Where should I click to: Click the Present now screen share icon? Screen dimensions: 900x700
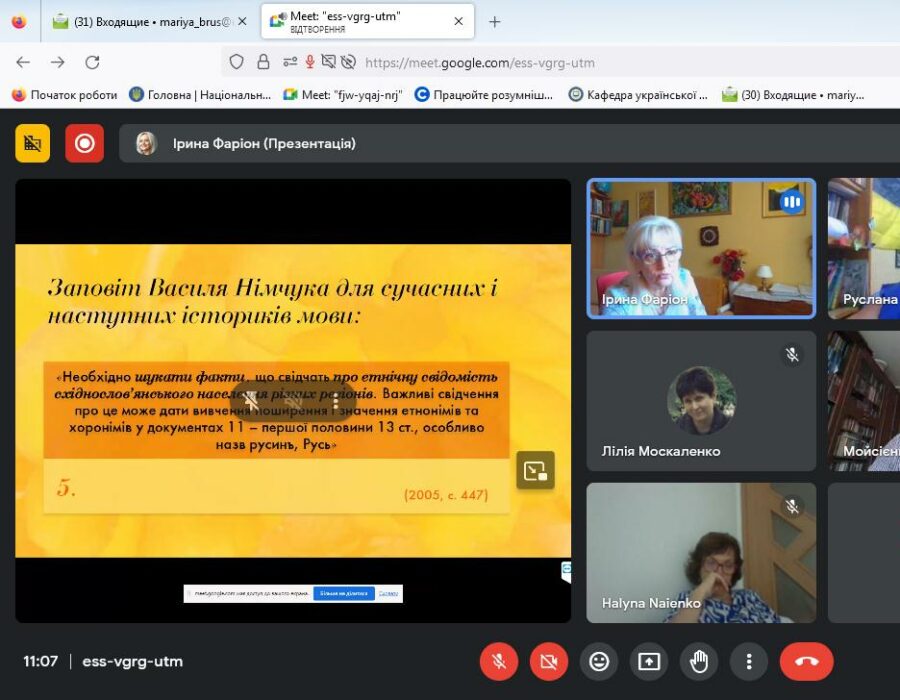pyautogui.click(x=649, y=661)
